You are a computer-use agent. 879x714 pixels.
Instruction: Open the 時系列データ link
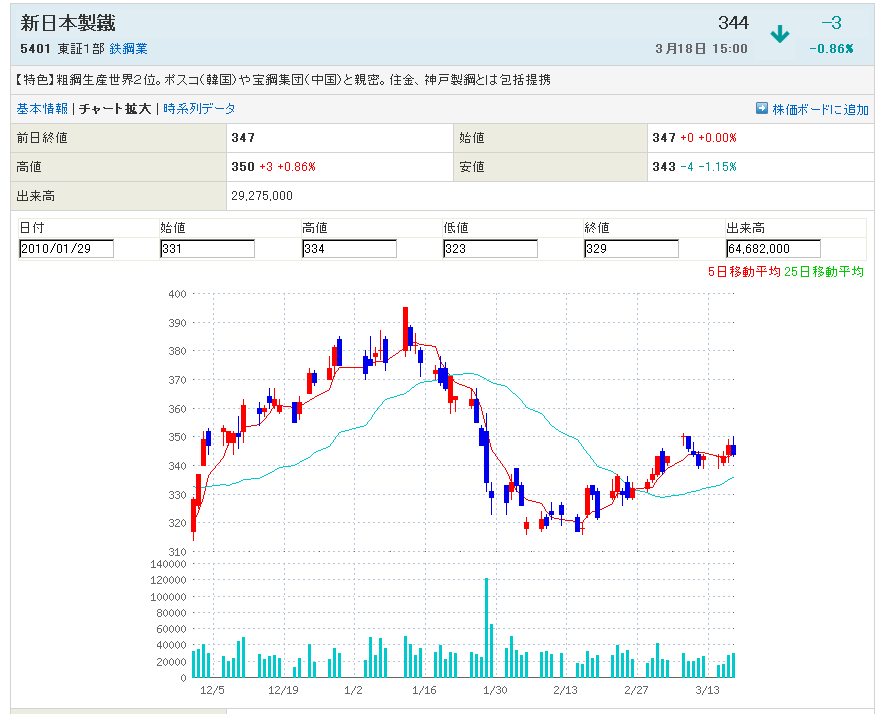coord(199,109)
